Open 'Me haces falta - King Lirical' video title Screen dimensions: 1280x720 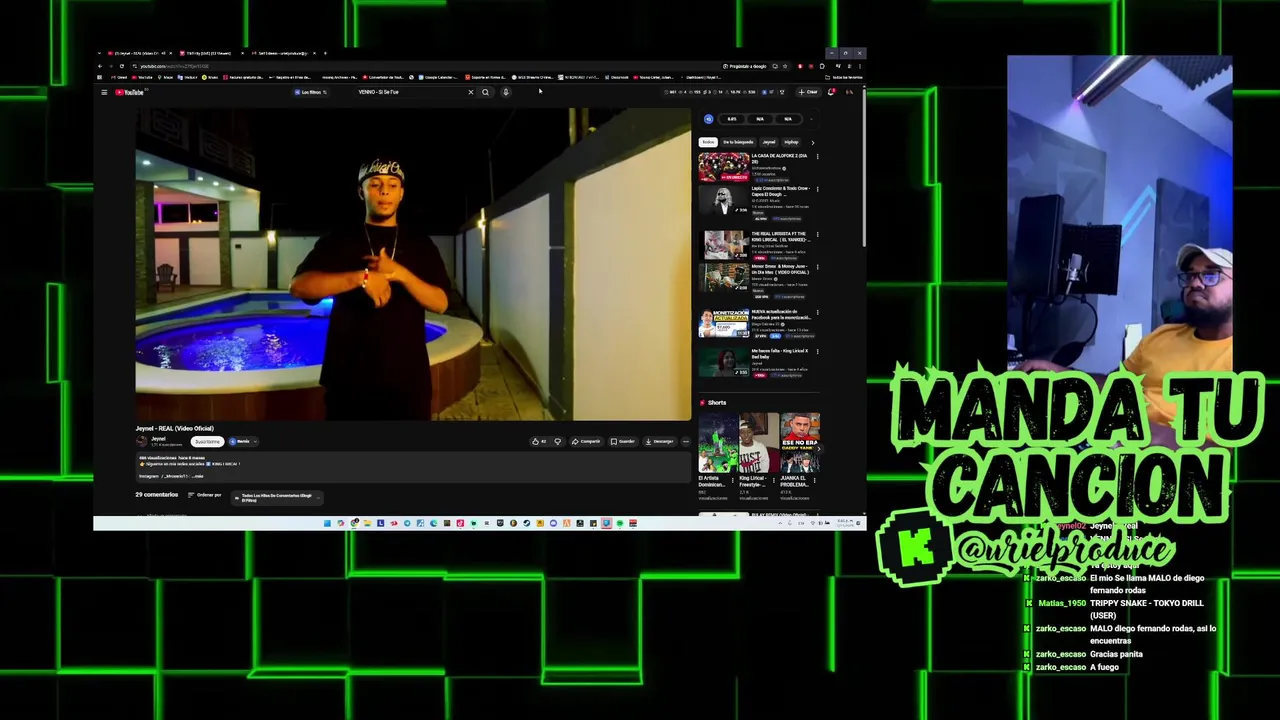pos(780,354)
